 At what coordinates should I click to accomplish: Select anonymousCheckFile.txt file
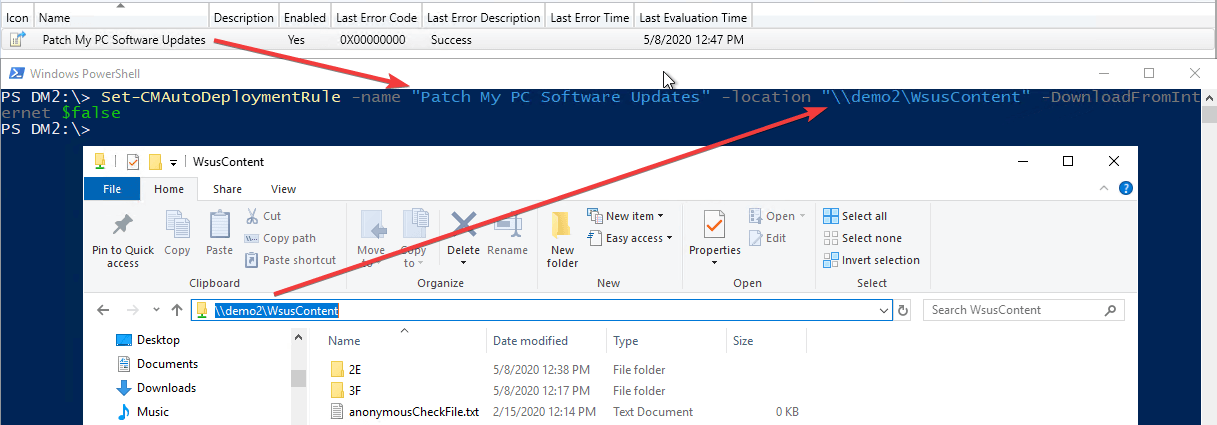tap(414, 412)
